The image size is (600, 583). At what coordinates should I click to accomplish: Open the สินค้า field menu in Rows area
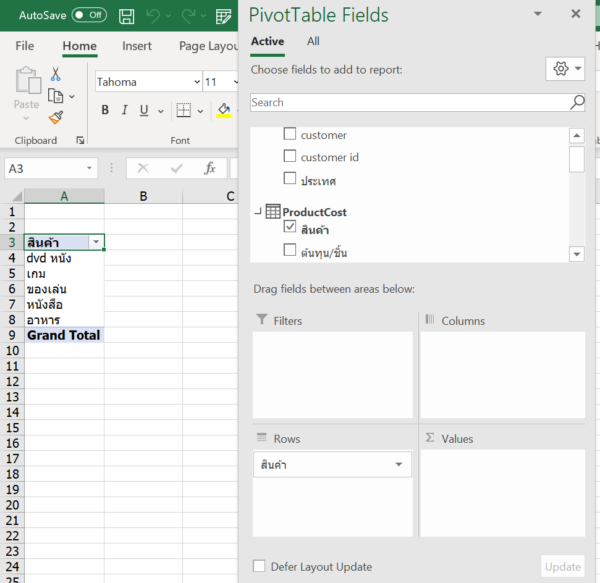coord(399,464)
